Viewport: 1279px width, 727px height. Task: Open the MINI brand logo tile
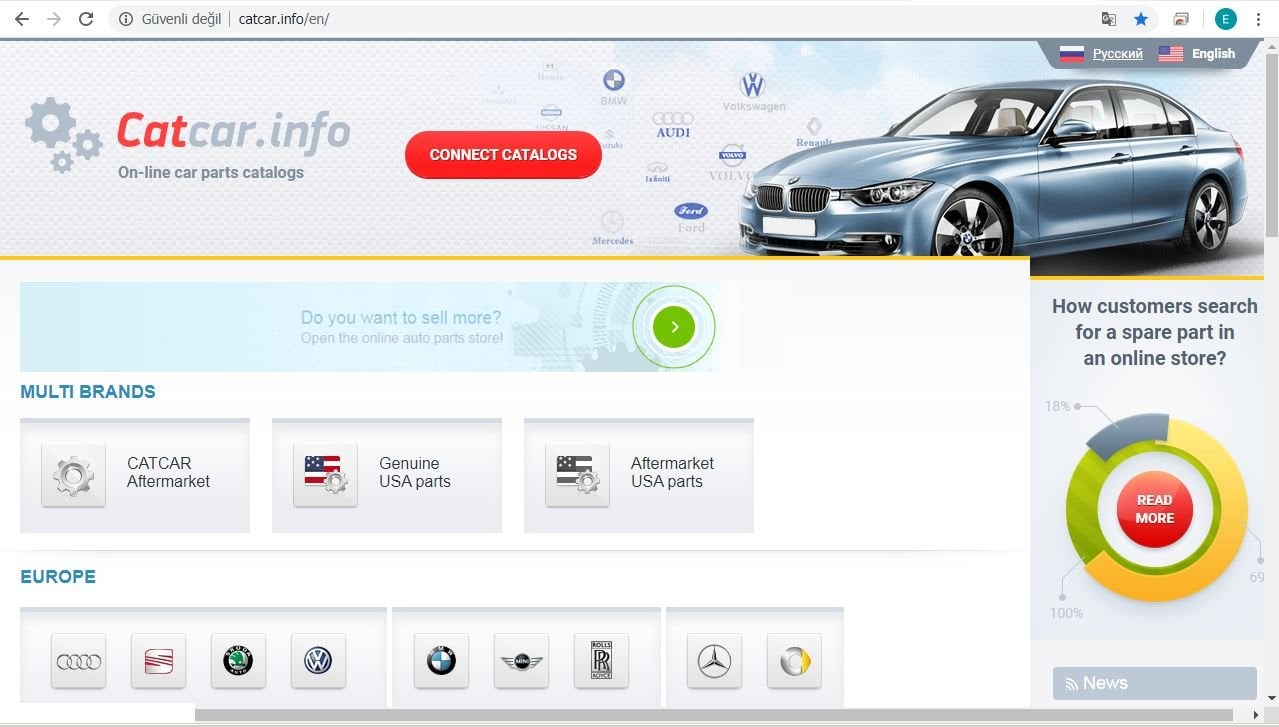point(521,661)
